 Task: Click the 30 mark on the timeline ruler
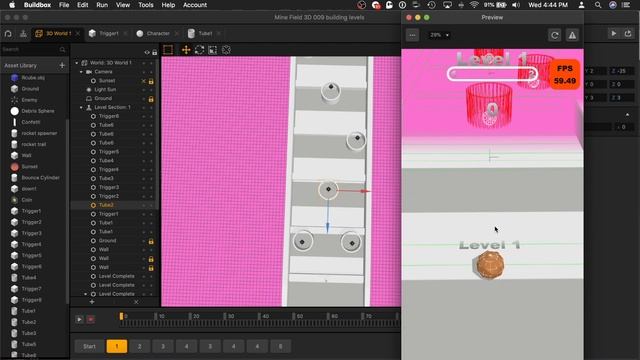[x=231, y=316]
